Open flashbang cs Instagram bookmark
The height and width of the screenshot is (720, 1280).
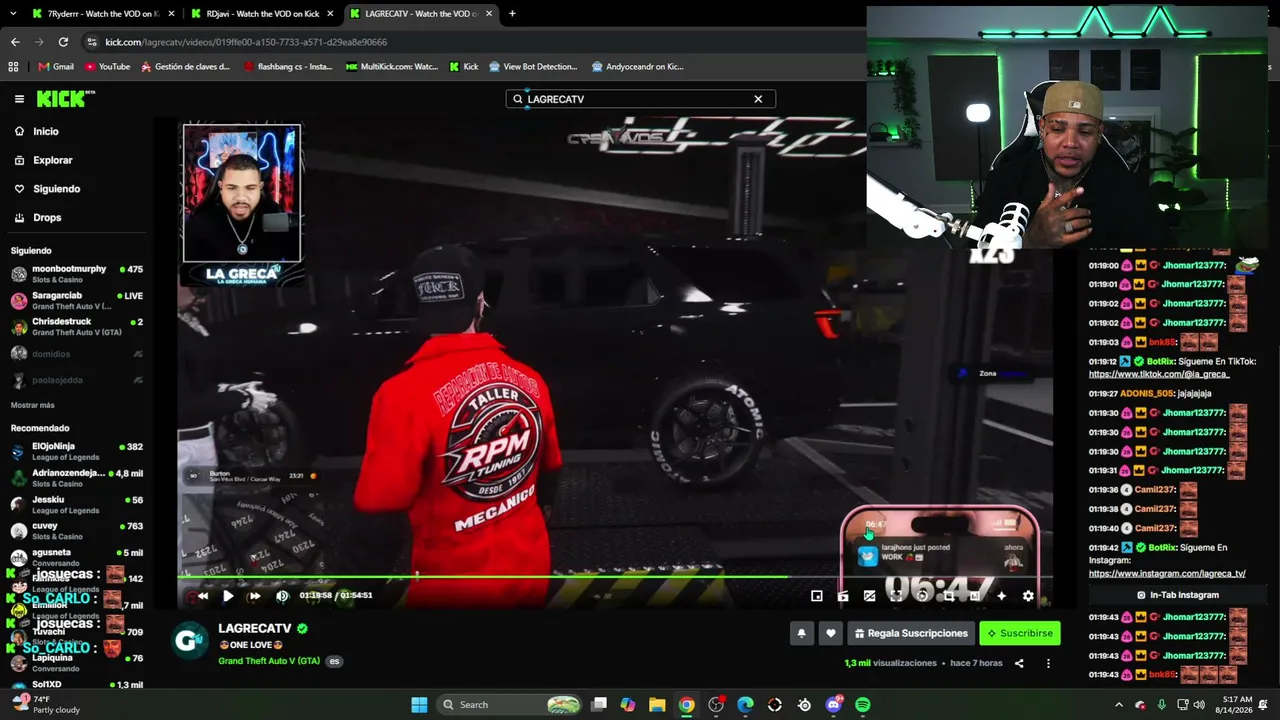point(288,67)
